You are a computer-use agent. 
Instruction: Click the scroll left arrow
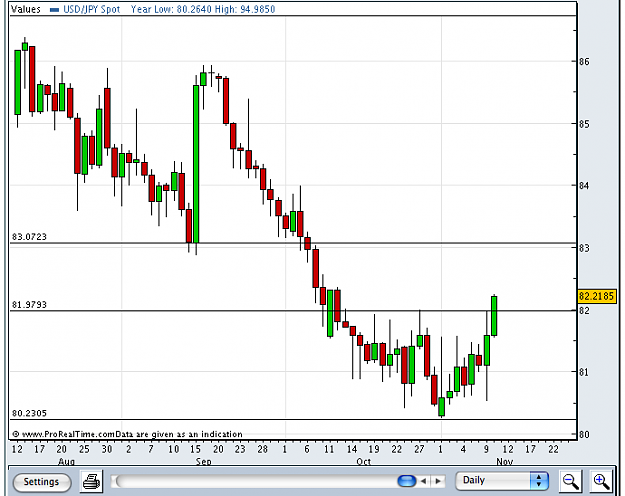[424, 481]
